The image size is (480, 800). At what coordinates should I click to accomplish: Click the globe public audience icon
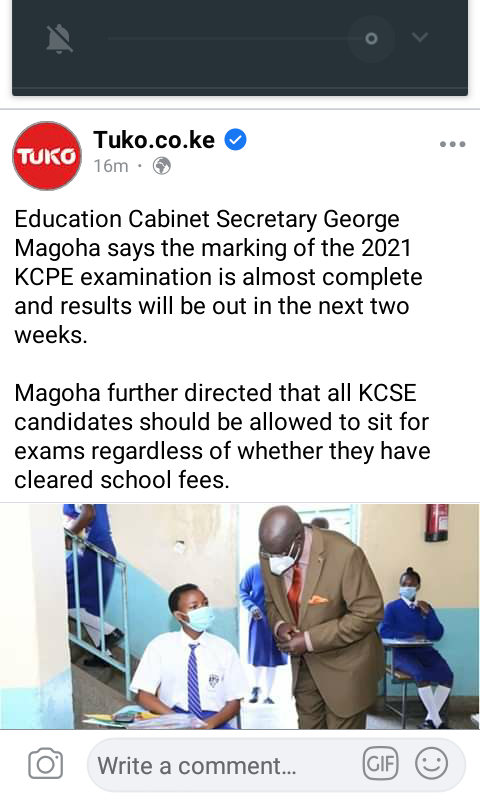(x=162, y=166)
